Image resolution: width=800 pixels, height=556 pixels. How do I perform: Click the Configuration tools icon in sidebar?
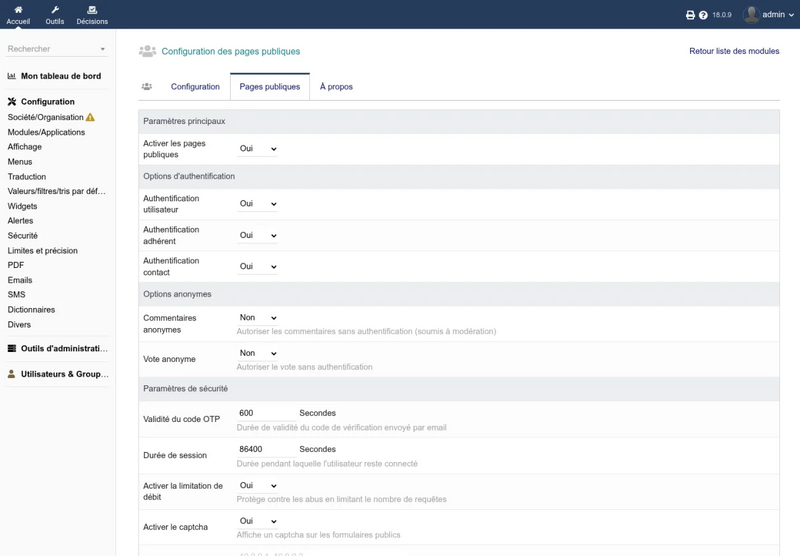[x=12, y=102]
